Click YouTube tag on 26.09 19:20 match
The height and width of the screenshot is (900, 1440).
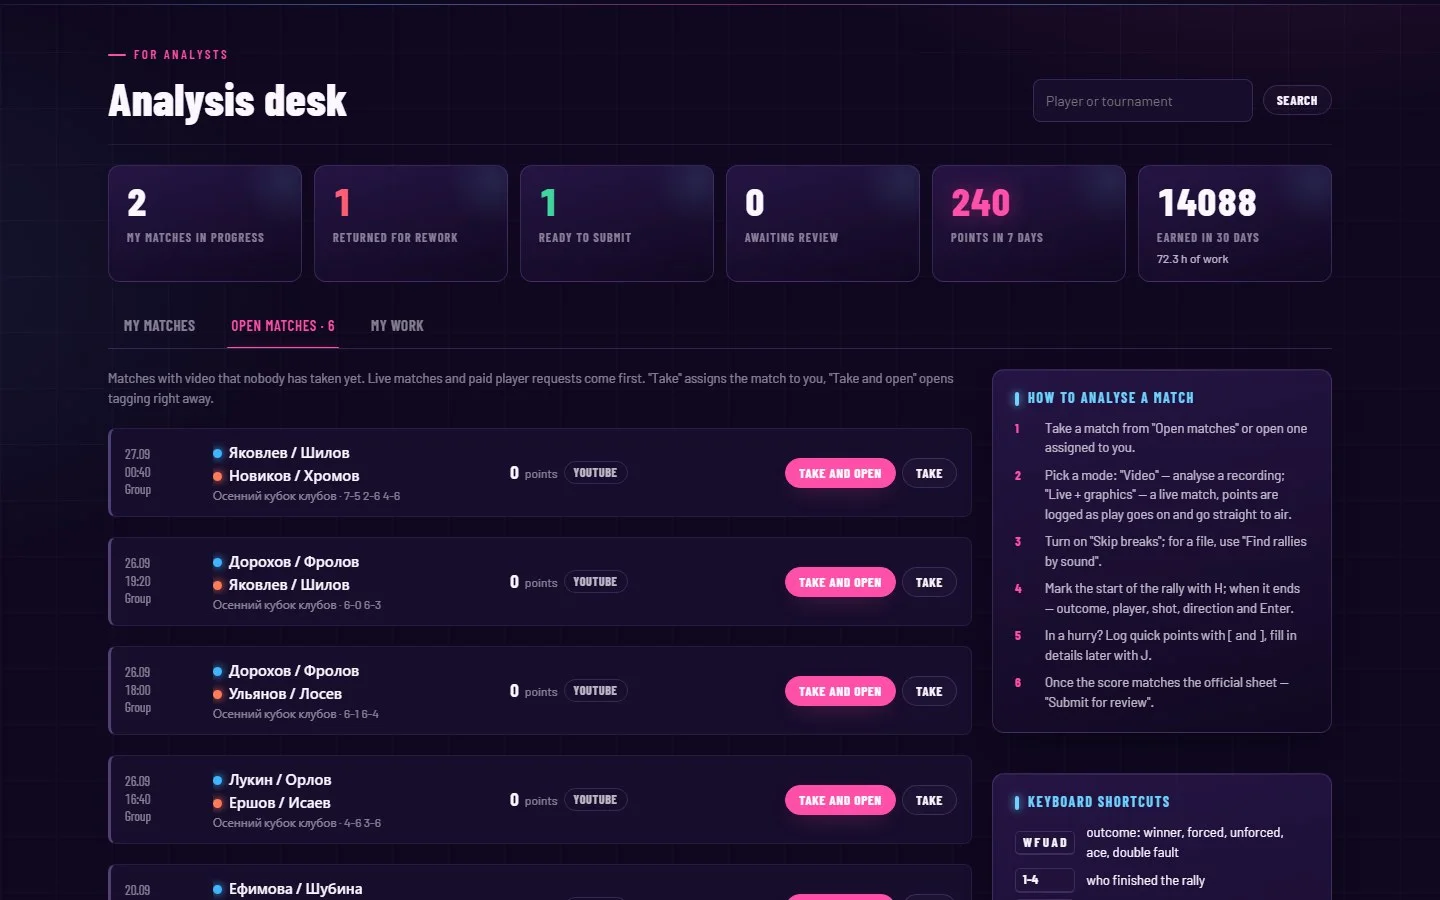pyautogui.click(x=595, y=582)
